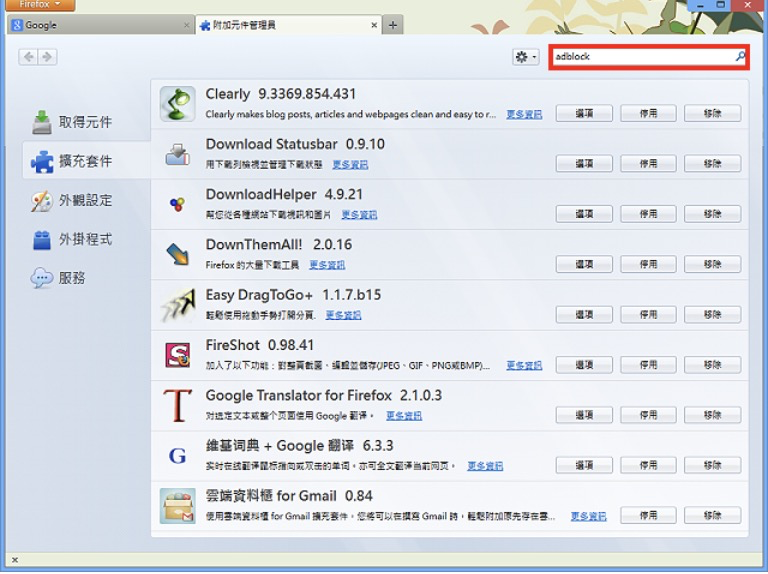
Task: Open 選項 (Options) for Clearly
Action: pos(584,114)
